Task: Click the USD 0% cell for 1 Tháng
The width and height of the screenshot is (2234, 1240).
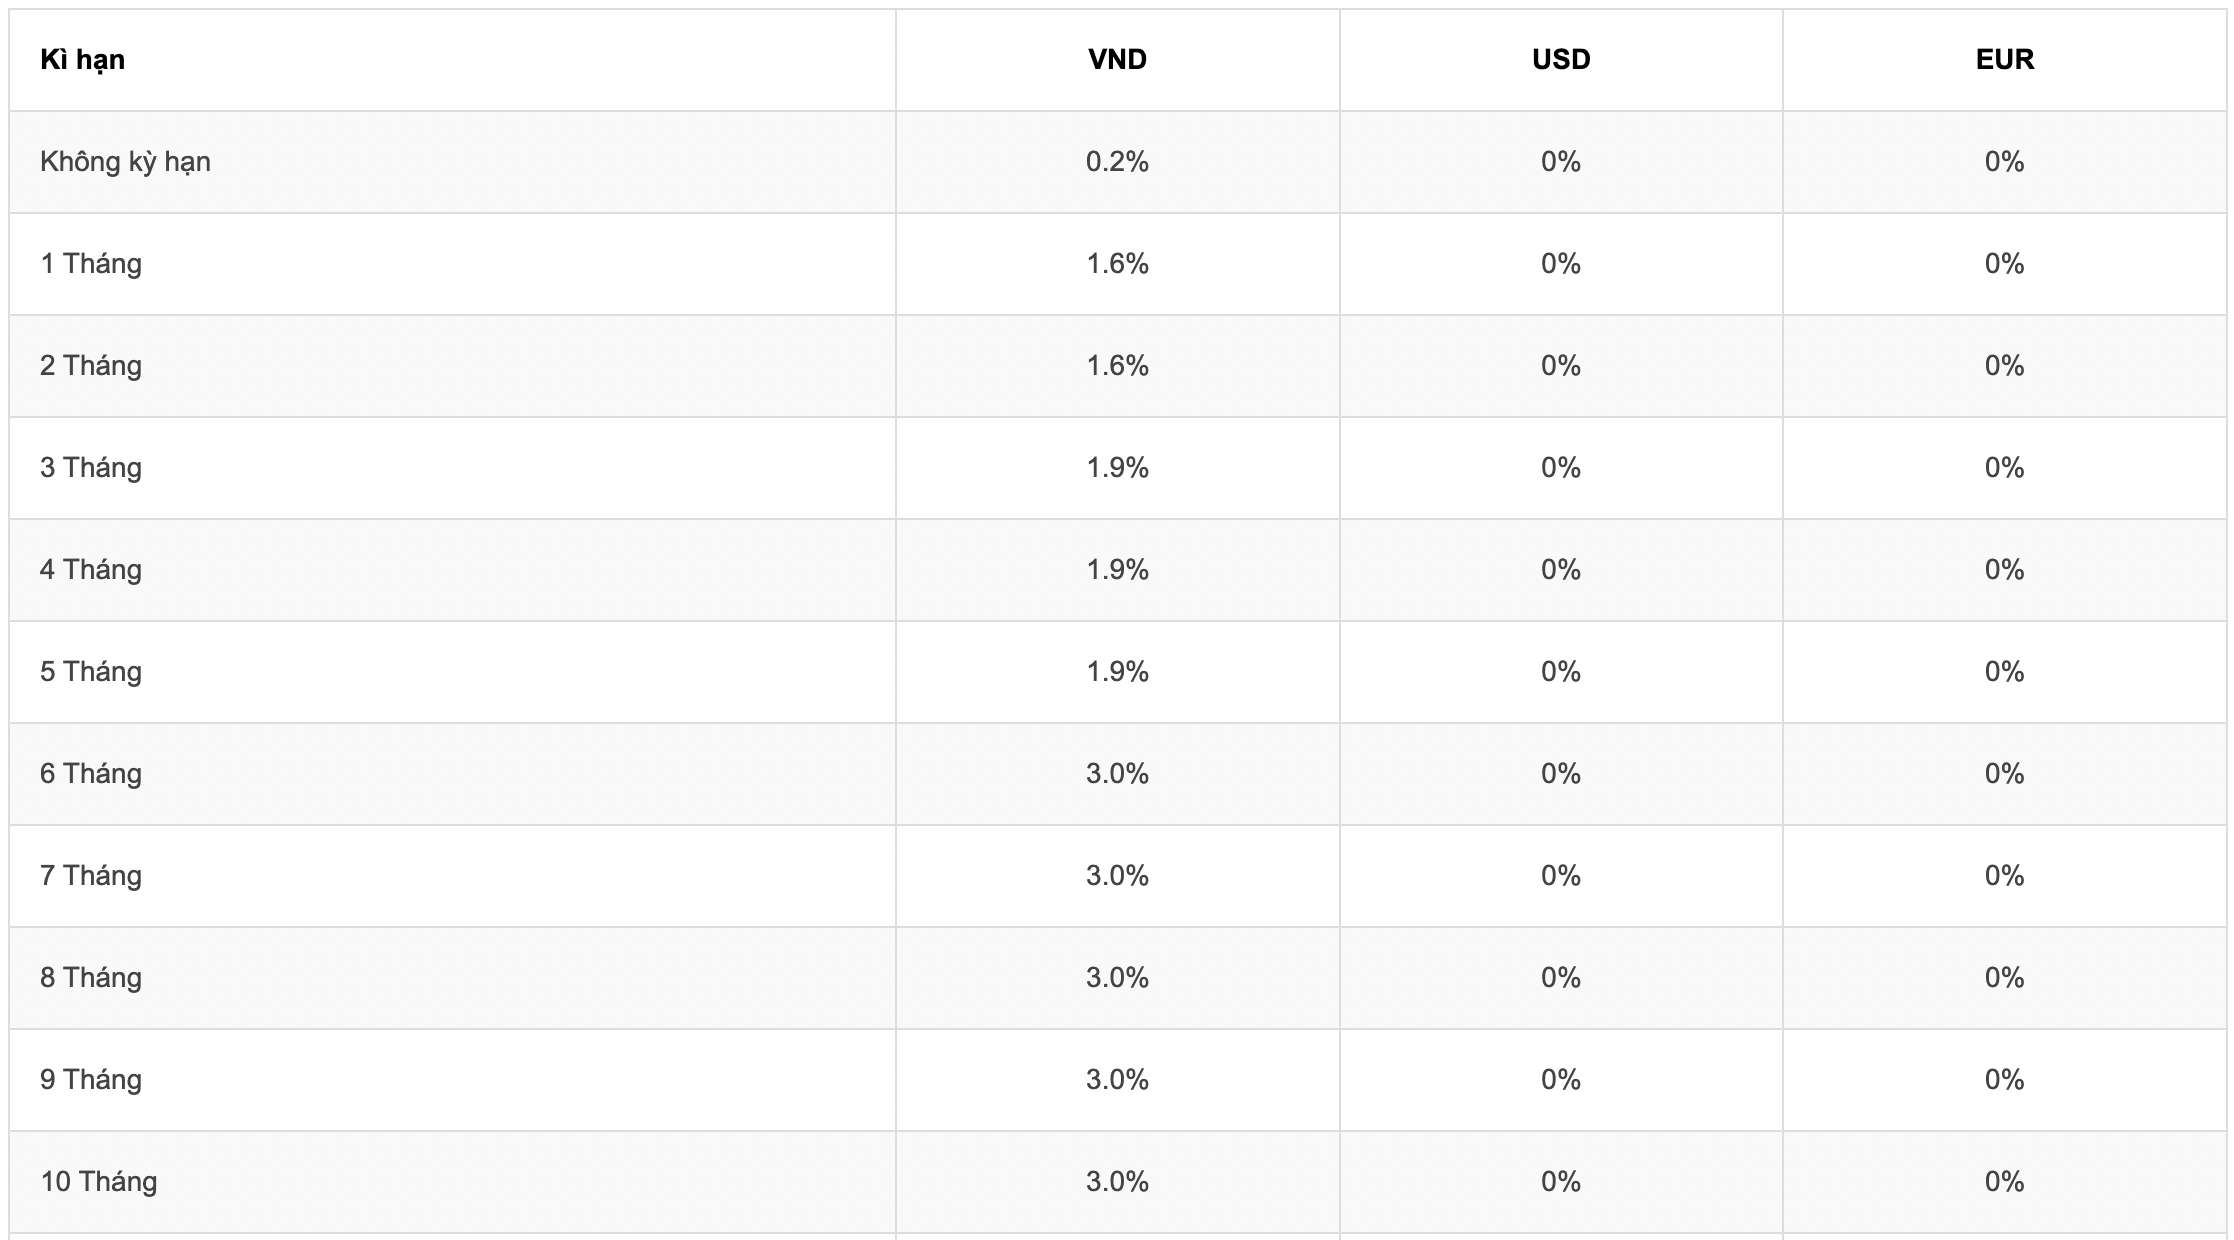Action: pos(1561,264)
